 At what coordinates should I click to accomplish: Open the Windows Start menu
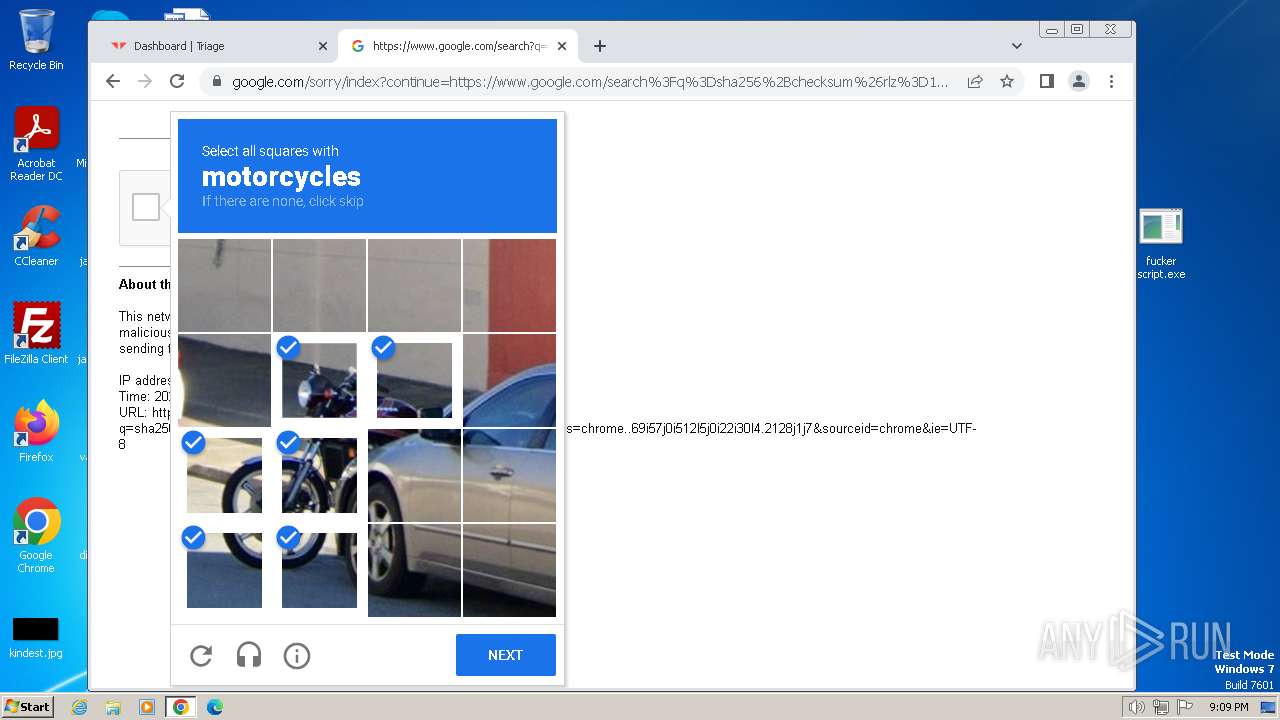pos(27,707)
